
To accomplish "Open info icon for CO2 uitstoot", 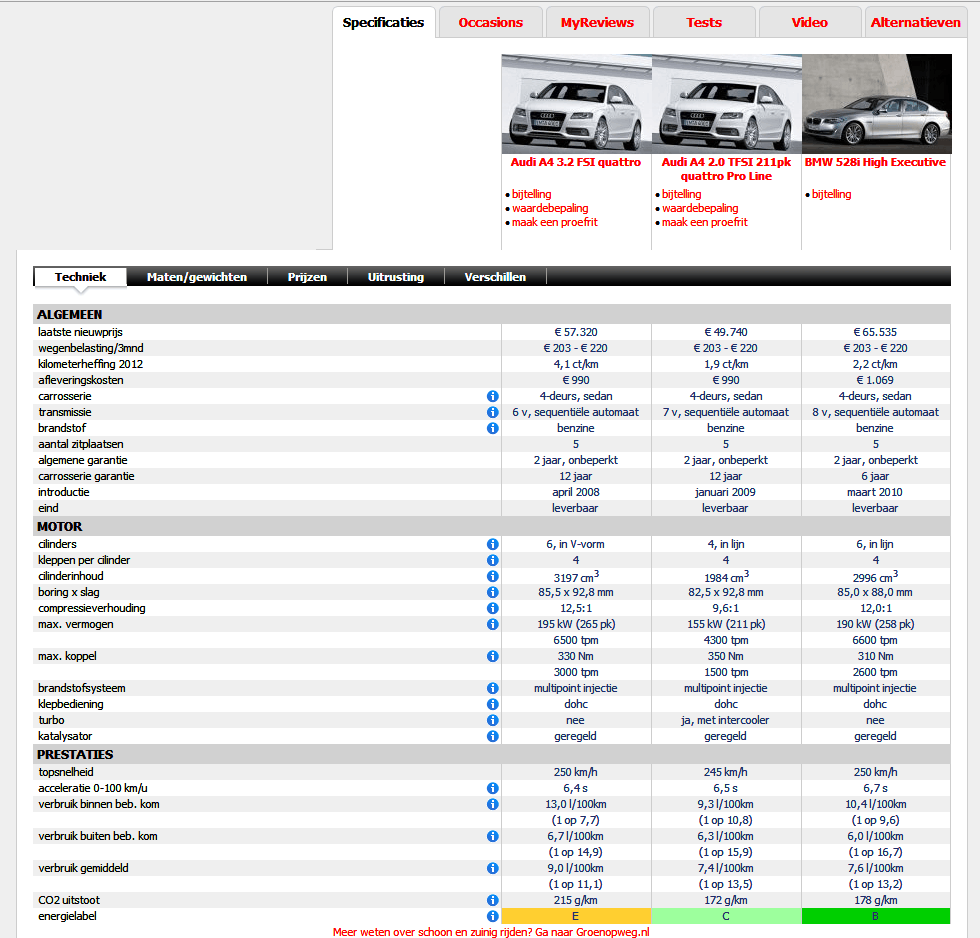I will pos(492,900).
